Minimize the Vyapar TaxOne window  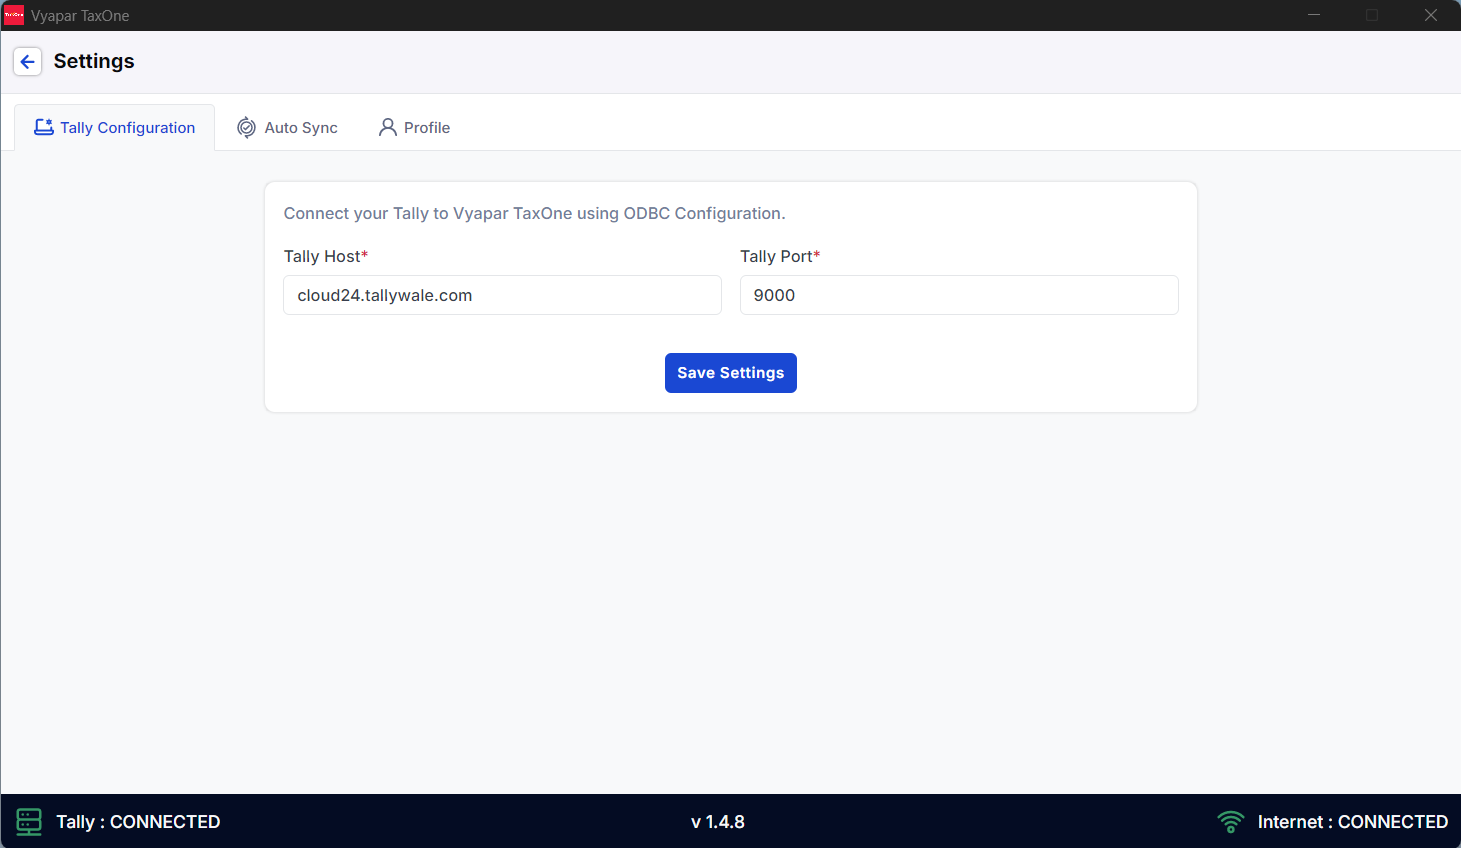point(1314,15)
